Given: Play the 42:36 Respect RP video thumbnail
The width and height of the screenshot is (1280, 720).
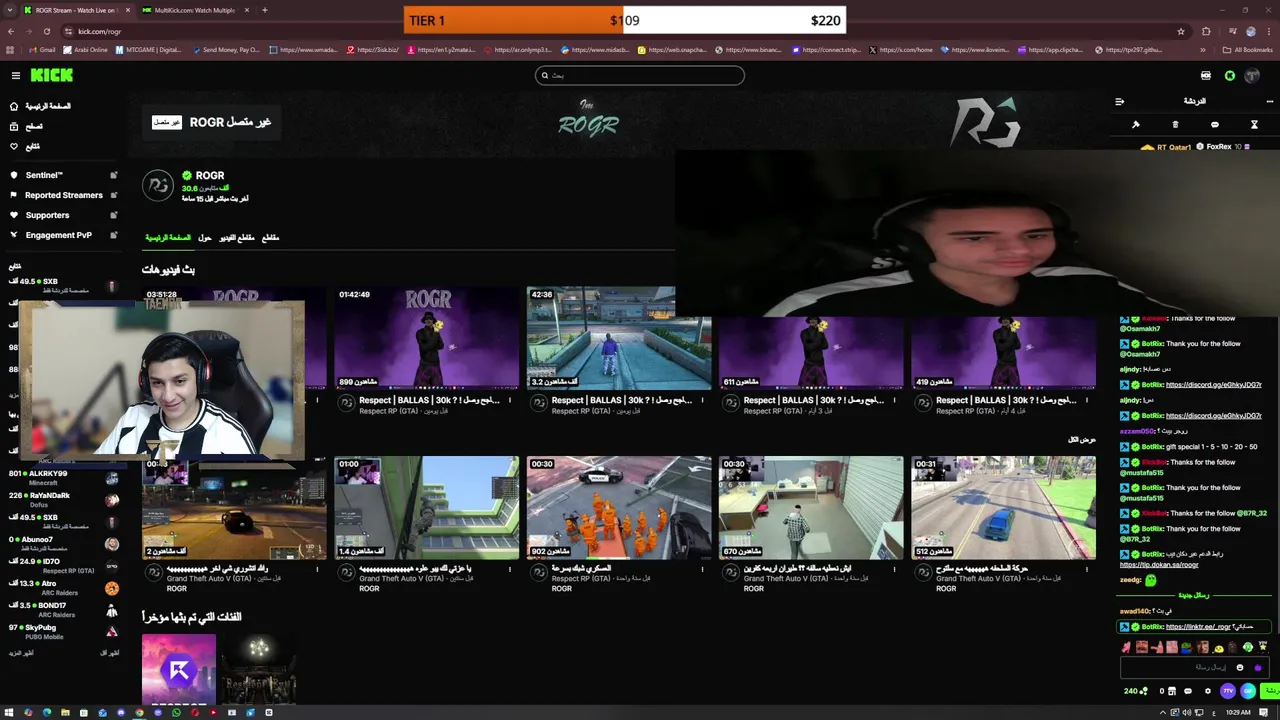Looking at the screenshot, I should [x=619, y=339].
